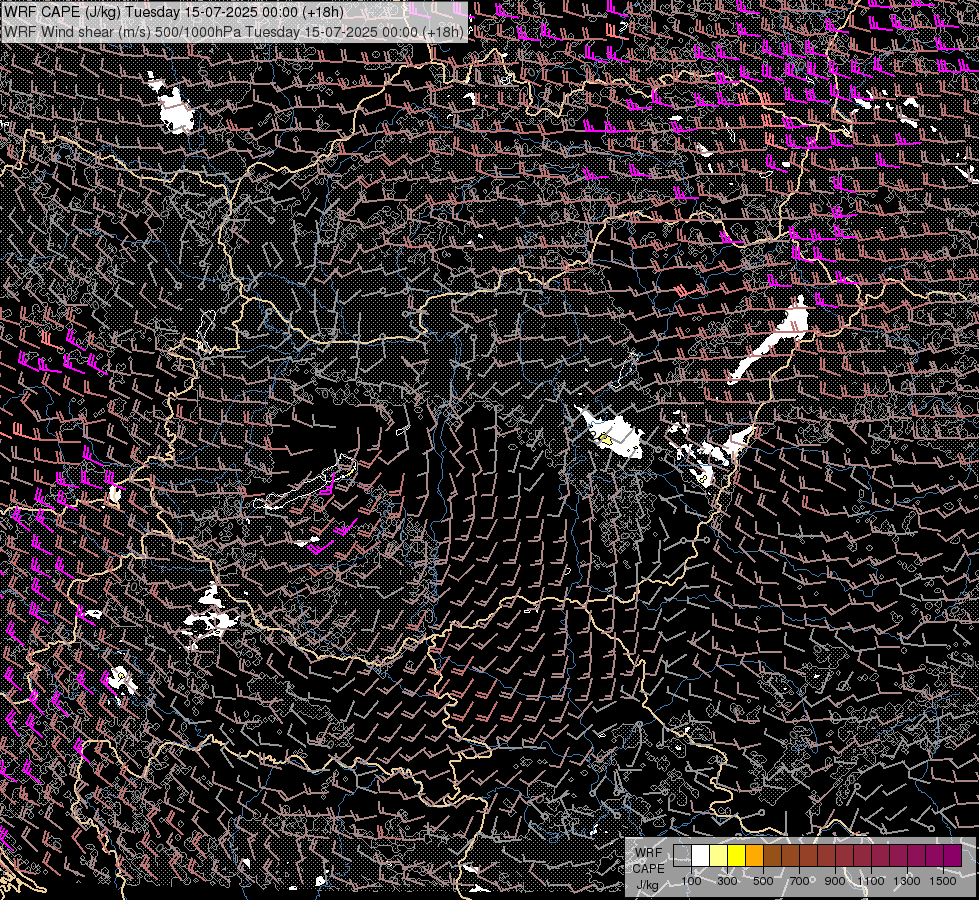Click the WRF CAPE (J/kg) title line
This screenshot has height=900, width=979.
[174, 12]
